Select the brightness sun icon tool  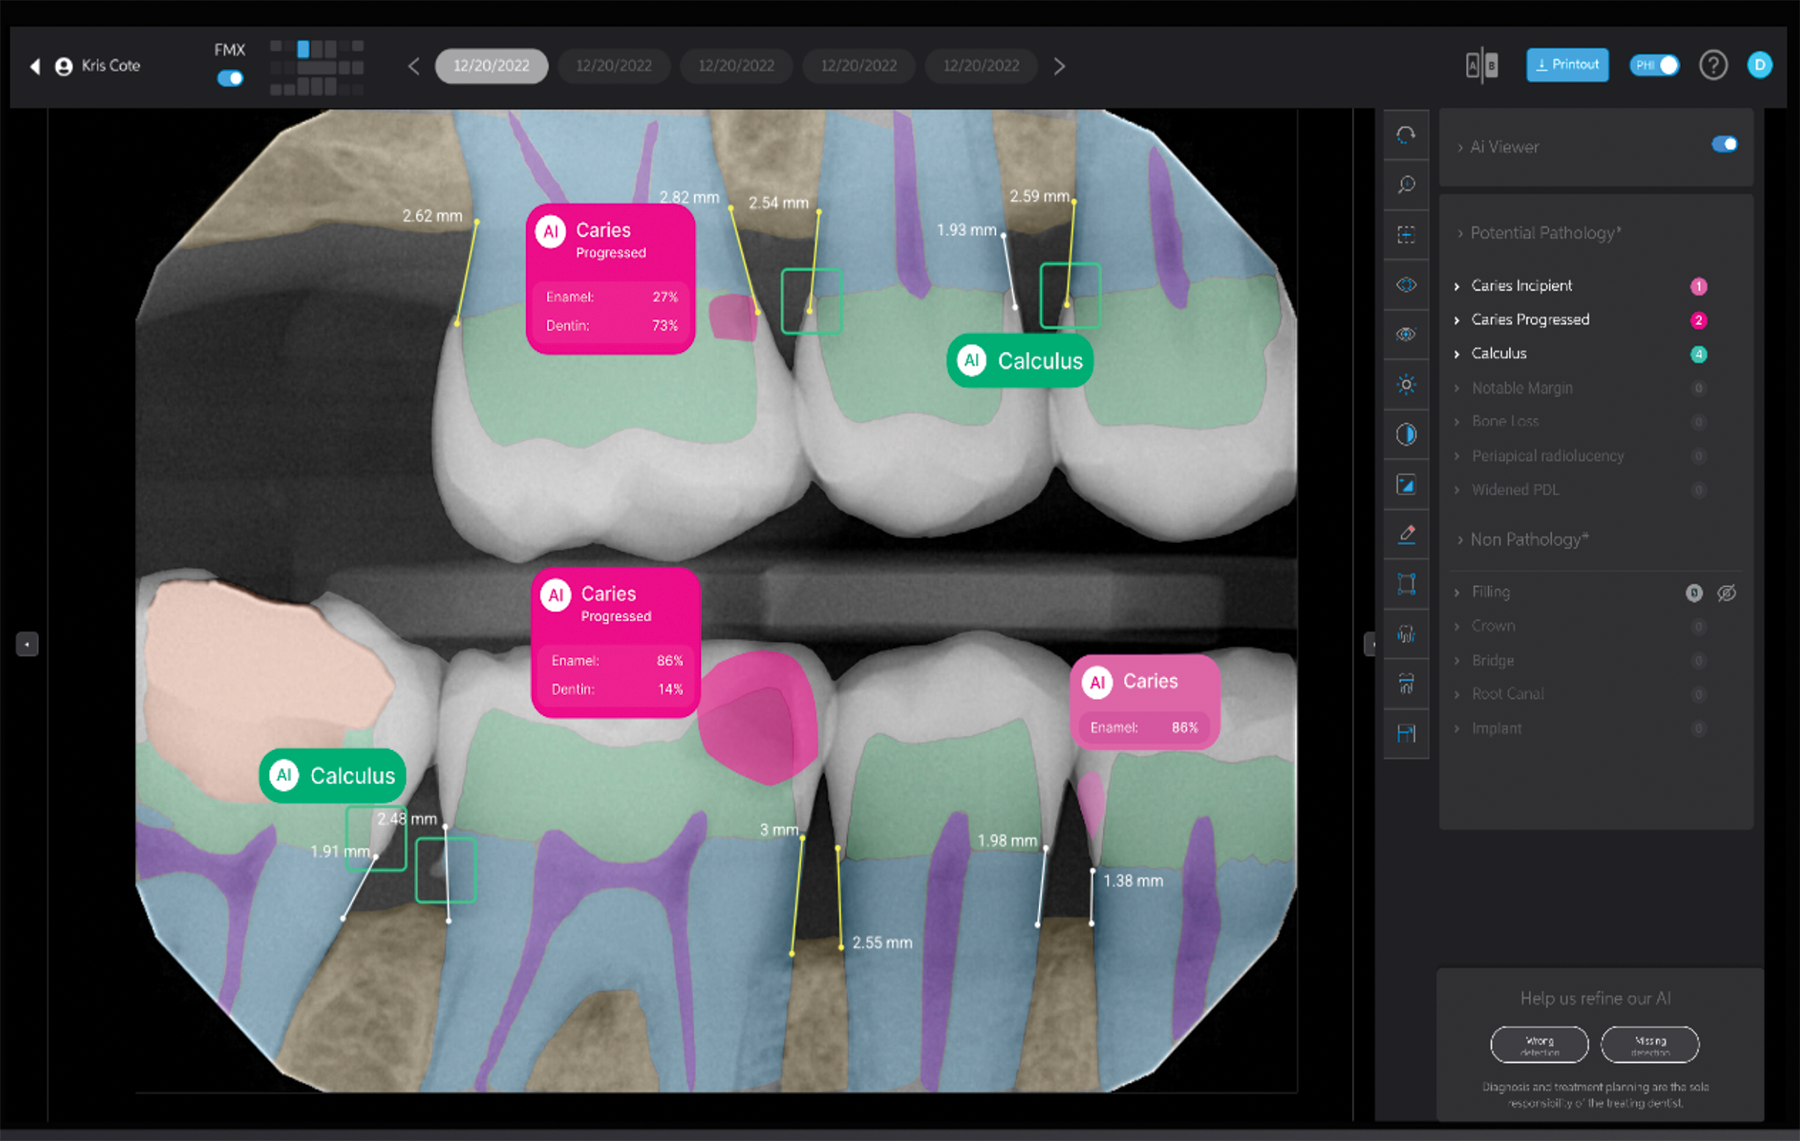click(x=1406, y=385)
